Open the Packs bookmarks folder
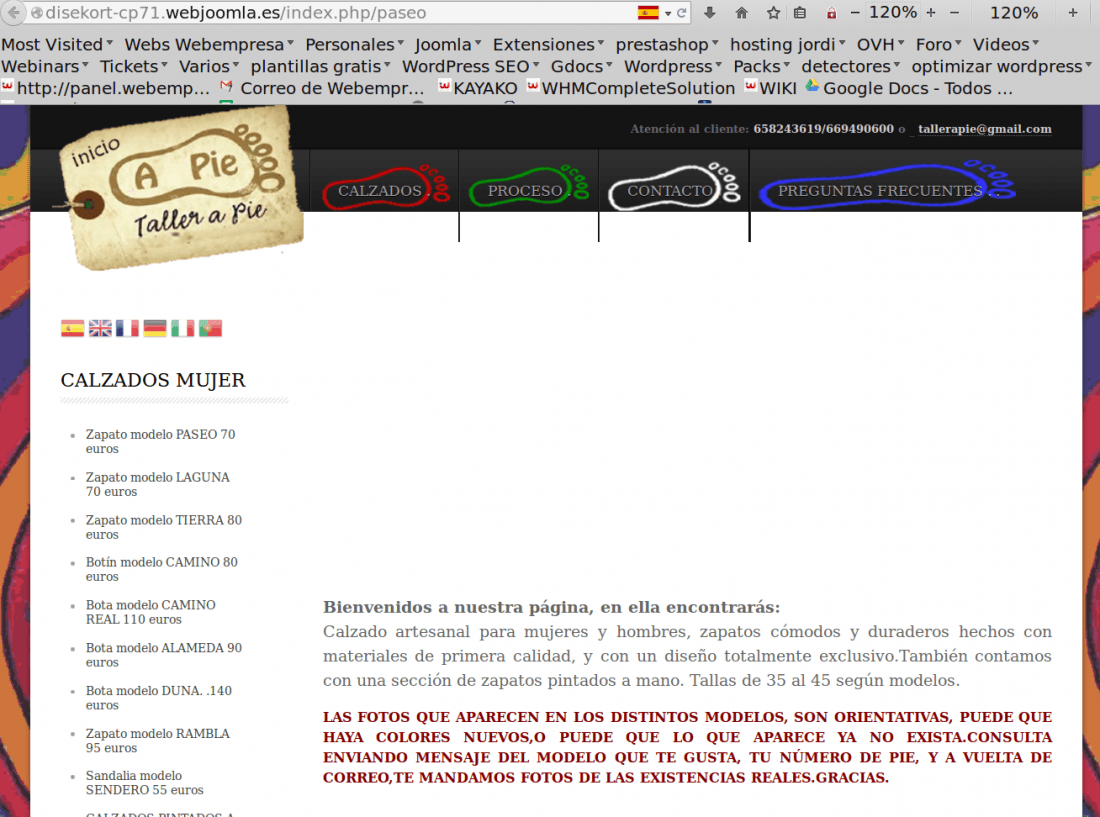 761,66
